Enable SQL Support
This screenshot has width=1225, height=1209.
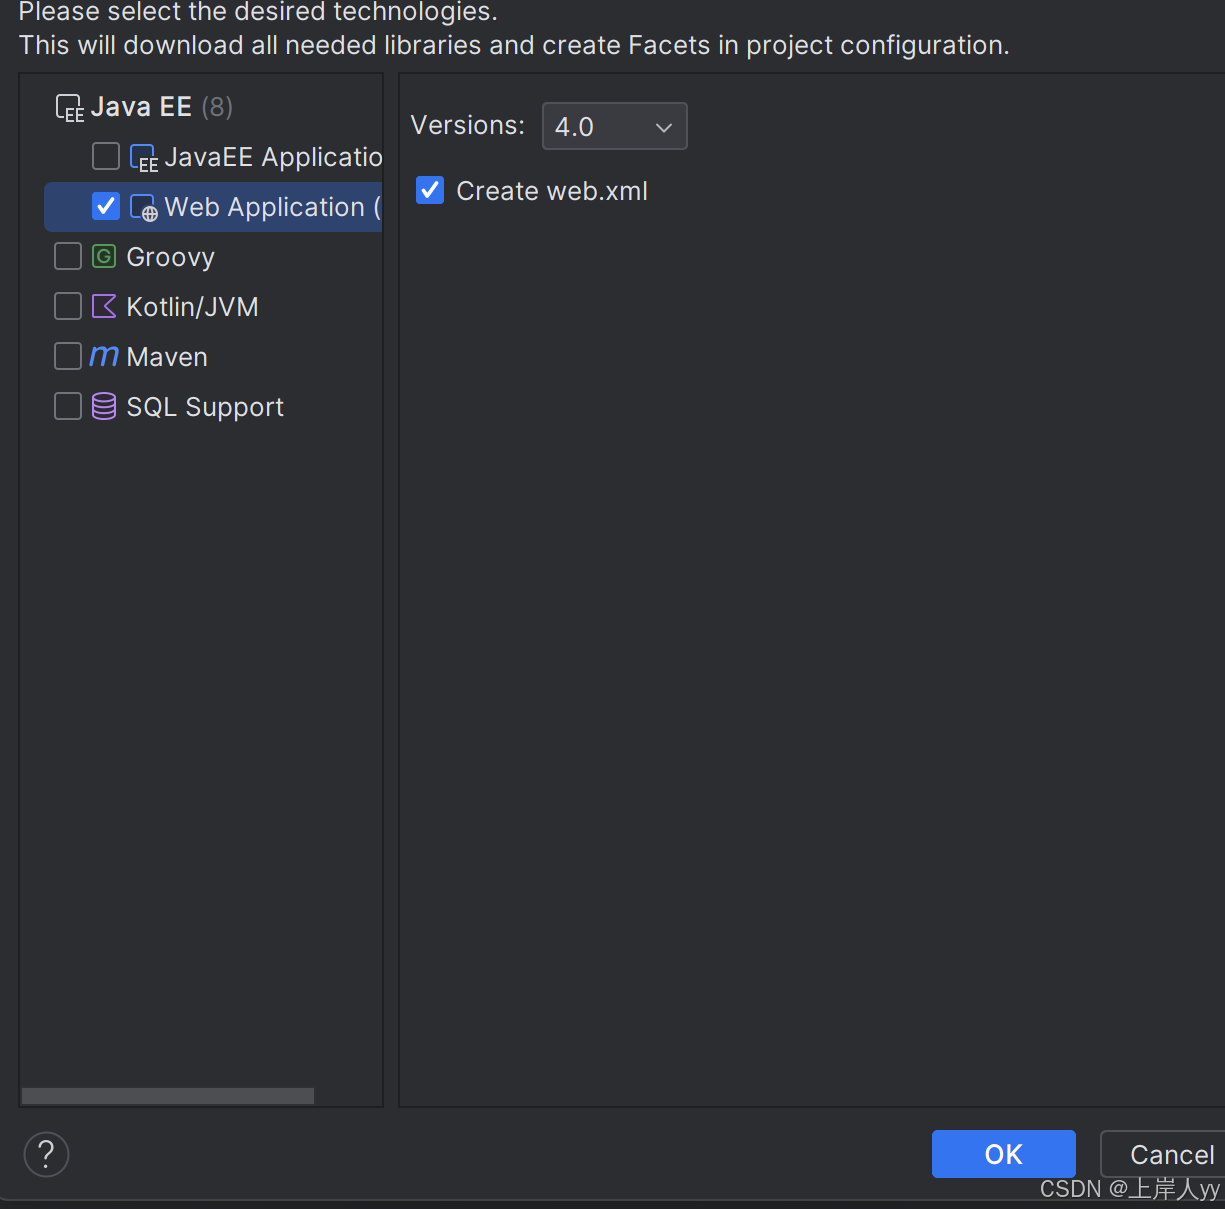tap(67, 406)
